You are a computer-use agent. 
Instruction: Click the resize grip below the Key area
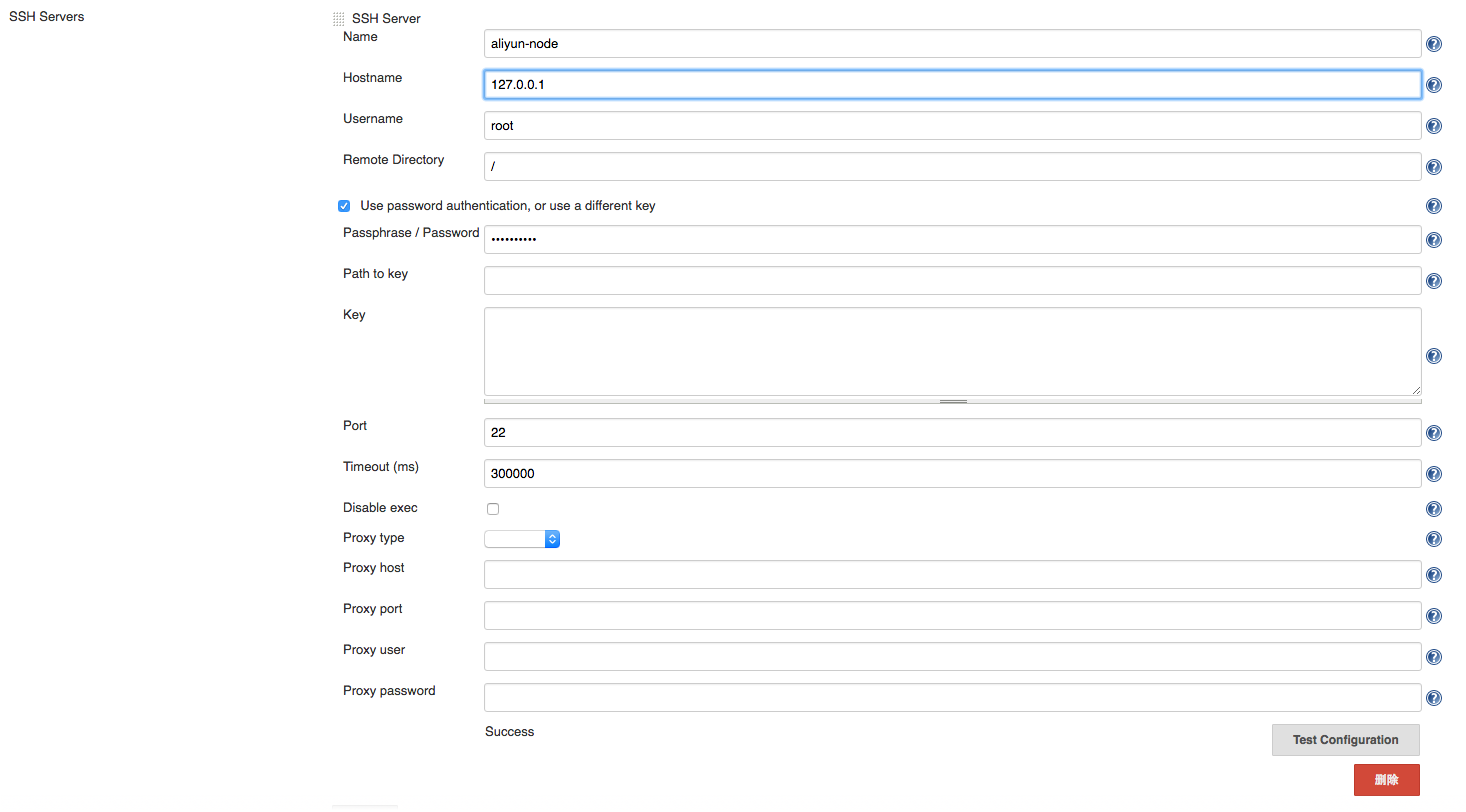tap(952, 399)
